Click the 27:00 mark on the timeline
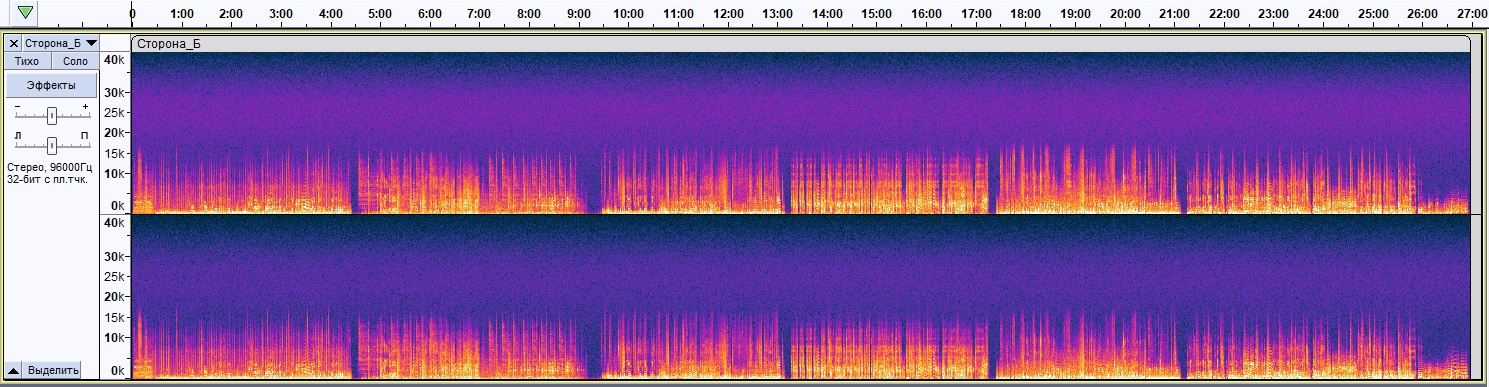Viewport: 1489px width, 387px height. tap(1471, 14)
